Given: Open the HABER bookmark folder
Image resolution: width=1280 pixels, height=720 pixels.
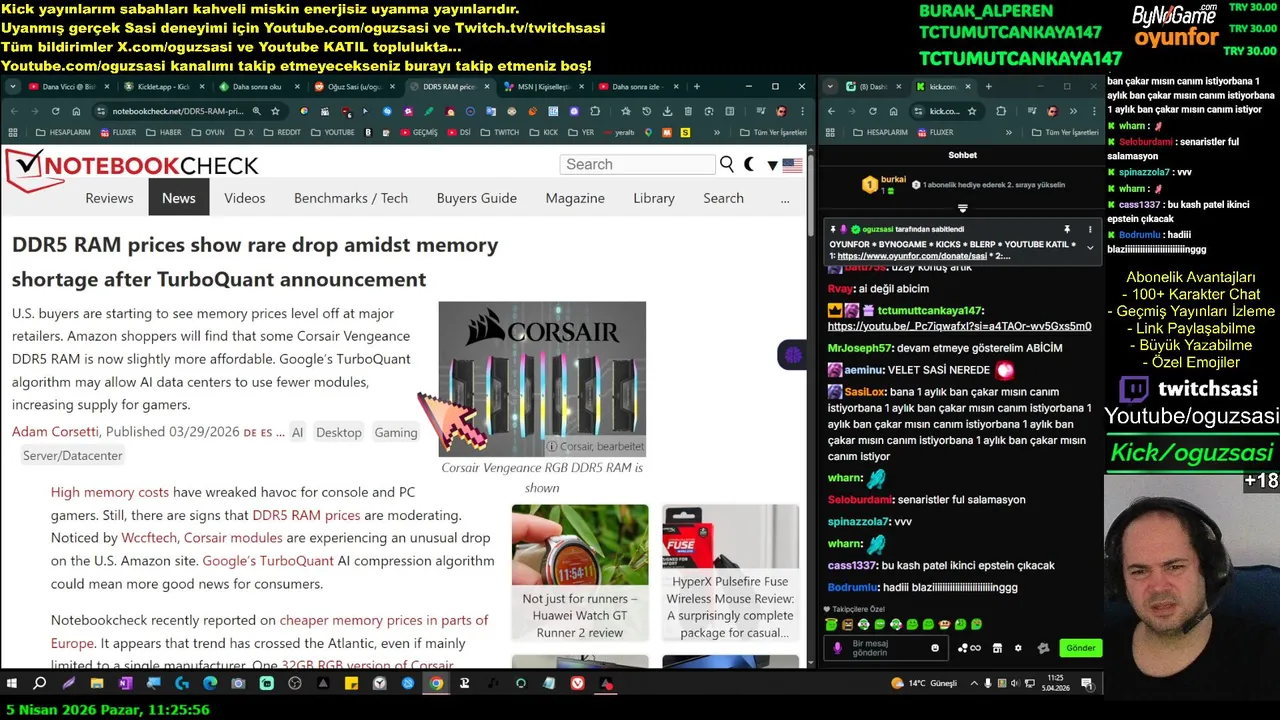Looking at the screenshot, I should click(165, 132).
